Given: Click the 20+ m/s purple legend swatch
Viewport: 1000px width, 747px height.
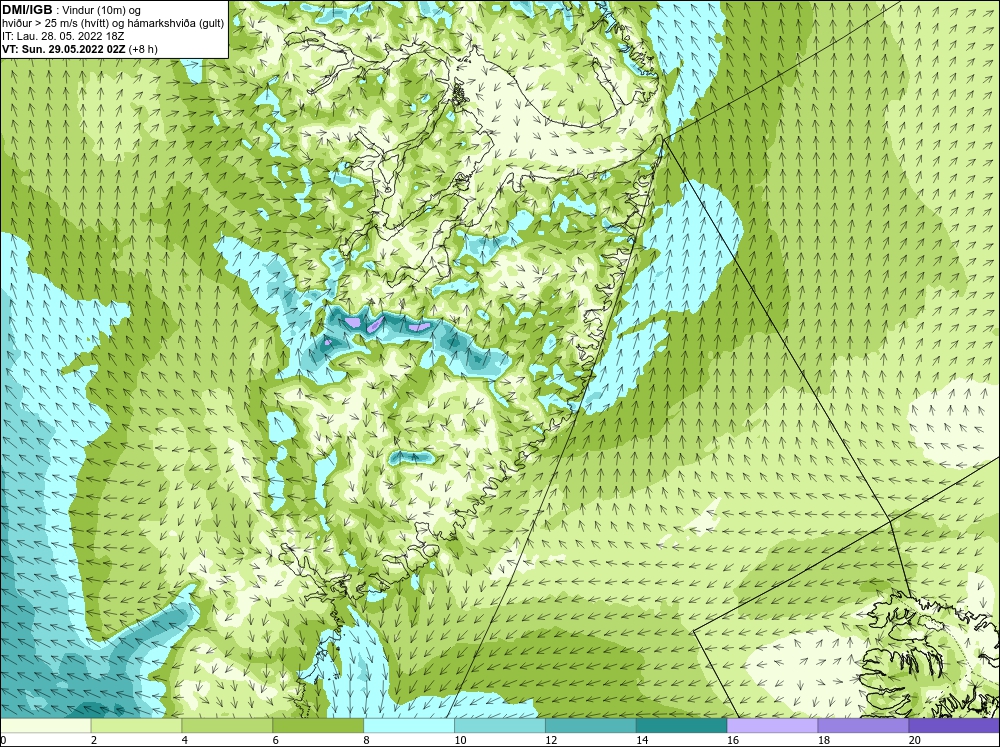Looking at the screenshot, I should click(954, 726).
